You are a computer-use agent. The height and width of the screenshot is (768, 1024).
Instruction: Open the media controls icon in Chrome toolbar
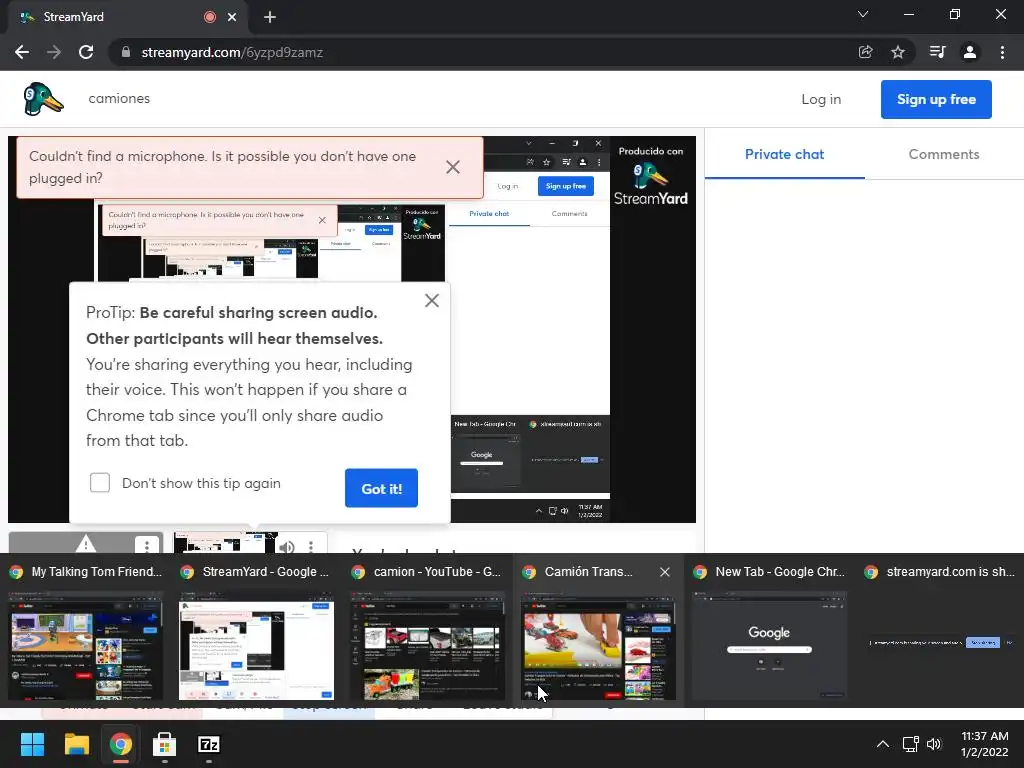click(x=937, y=52)
